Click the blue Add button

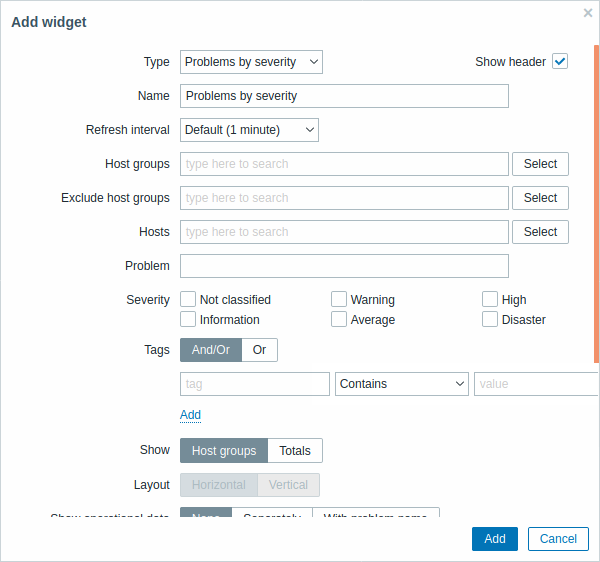tap(495, 539)
